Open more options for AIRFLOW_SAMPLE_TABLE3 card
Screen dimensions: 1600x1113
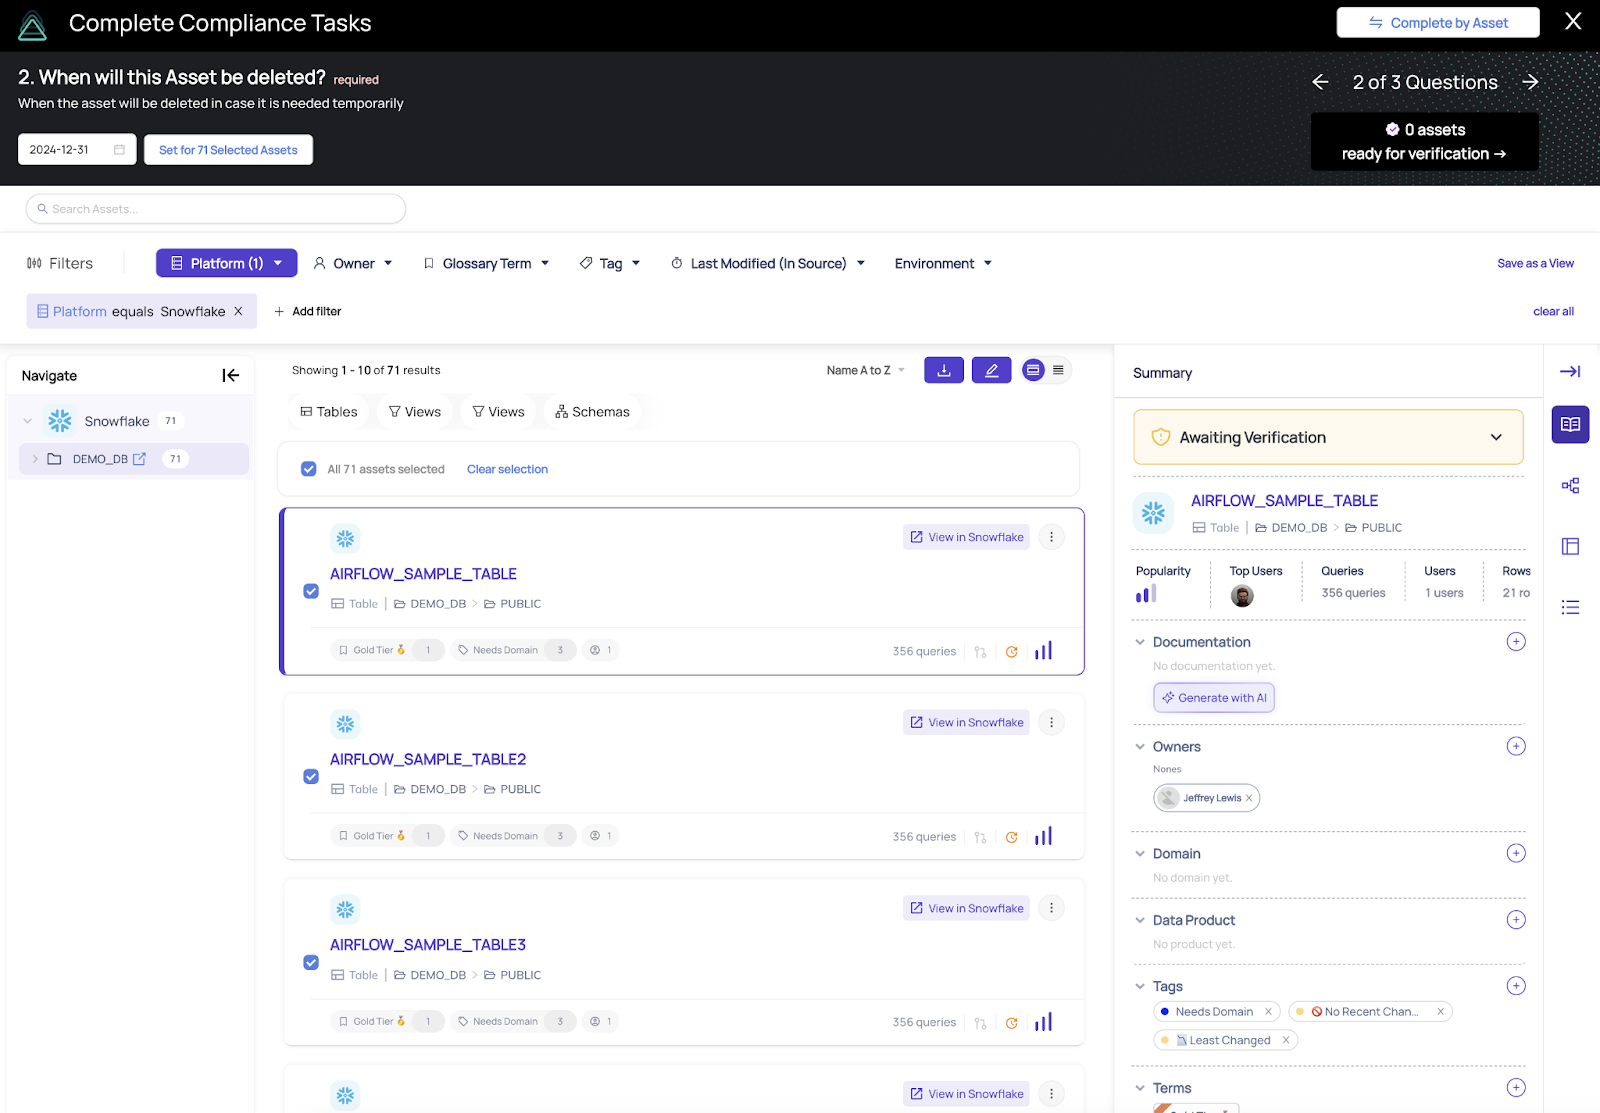(1051, 908)
